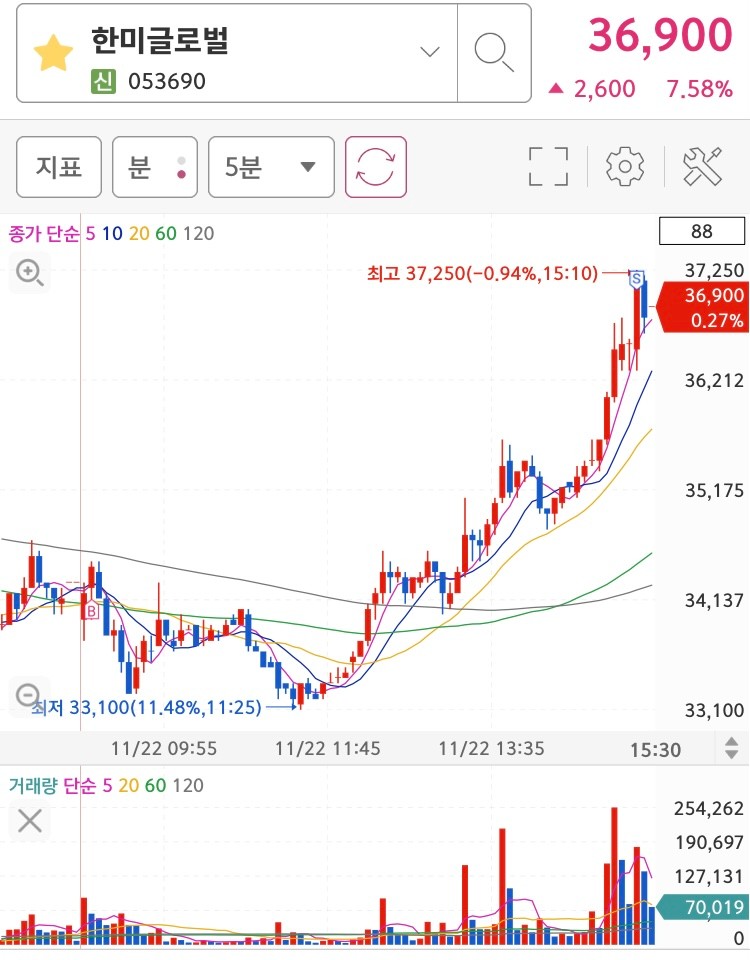This screenshot has height=960, width=750.
Task: Zoom out the chart with minus magnifier
Action: click(29, 696)
